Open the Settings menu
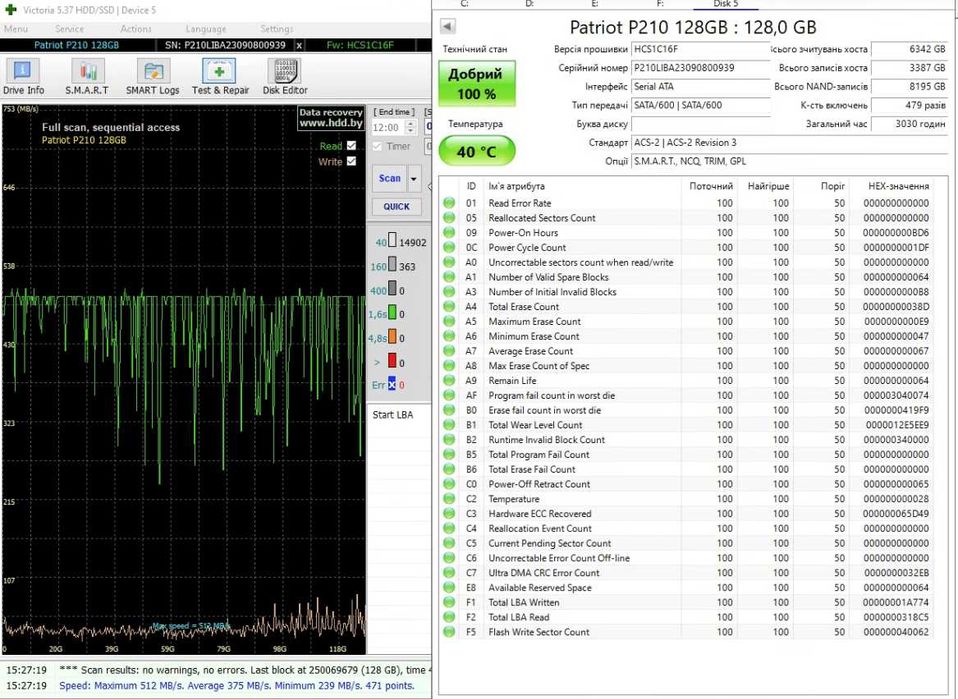Image resolution: width=958 pixels, height=699 pixels. (x=277, y=29)
